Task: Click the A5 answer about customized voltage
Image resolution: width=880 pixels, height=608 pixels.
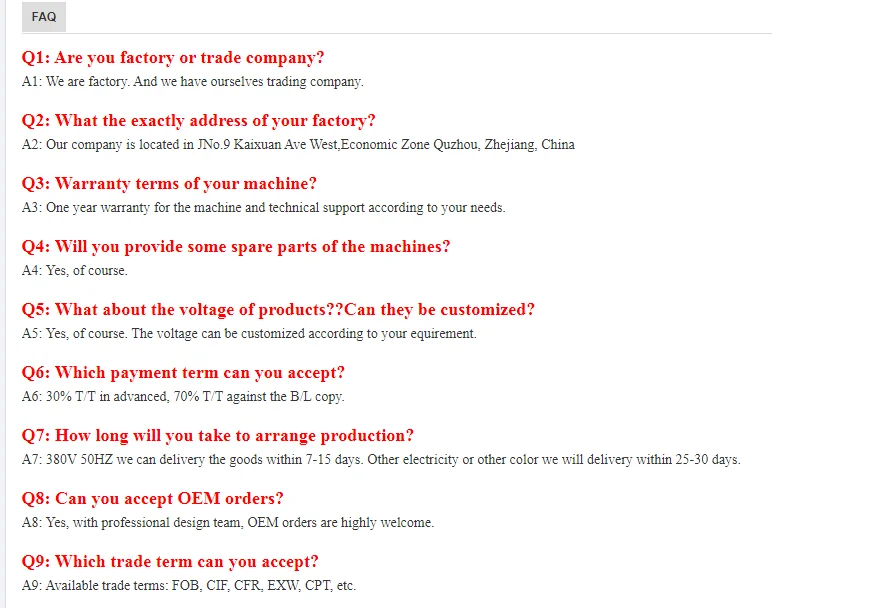Action: tap(249, 334)
